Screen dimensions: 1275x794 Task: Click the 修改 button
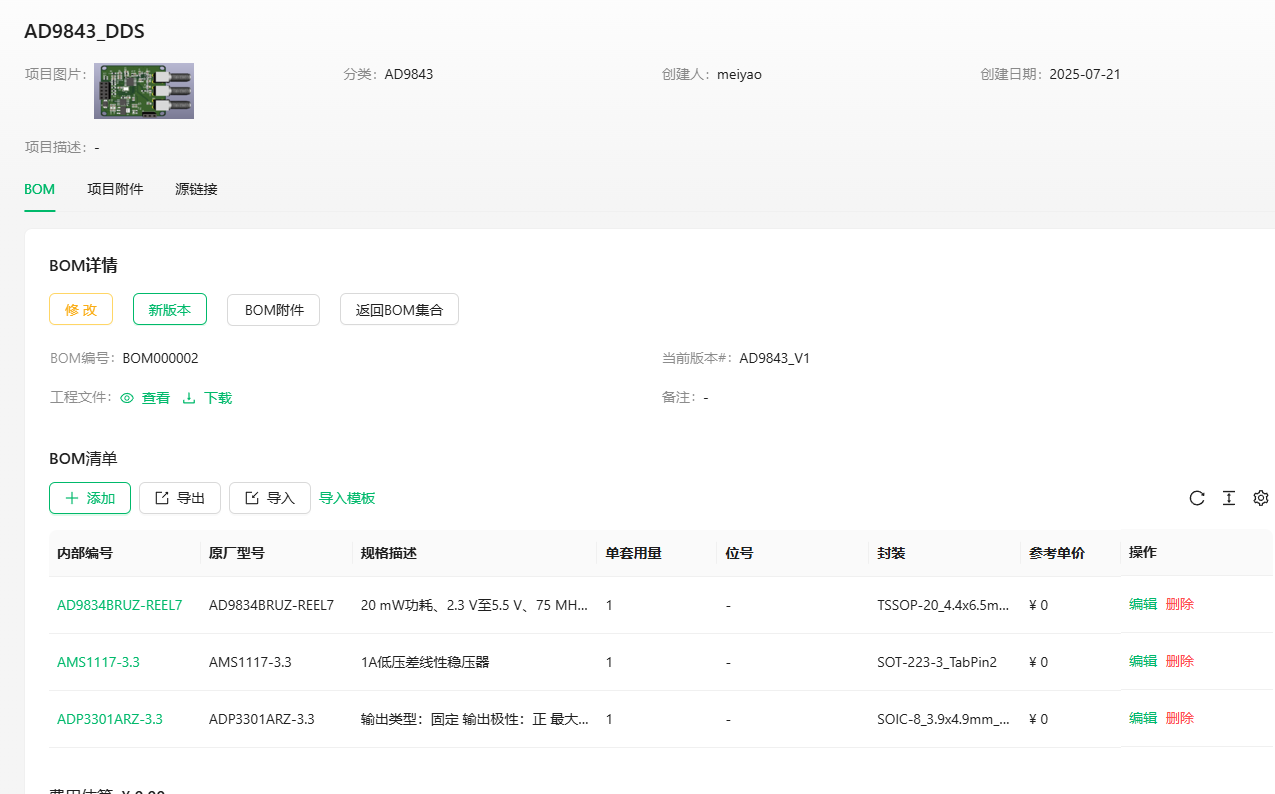click(x=81, y=309)
